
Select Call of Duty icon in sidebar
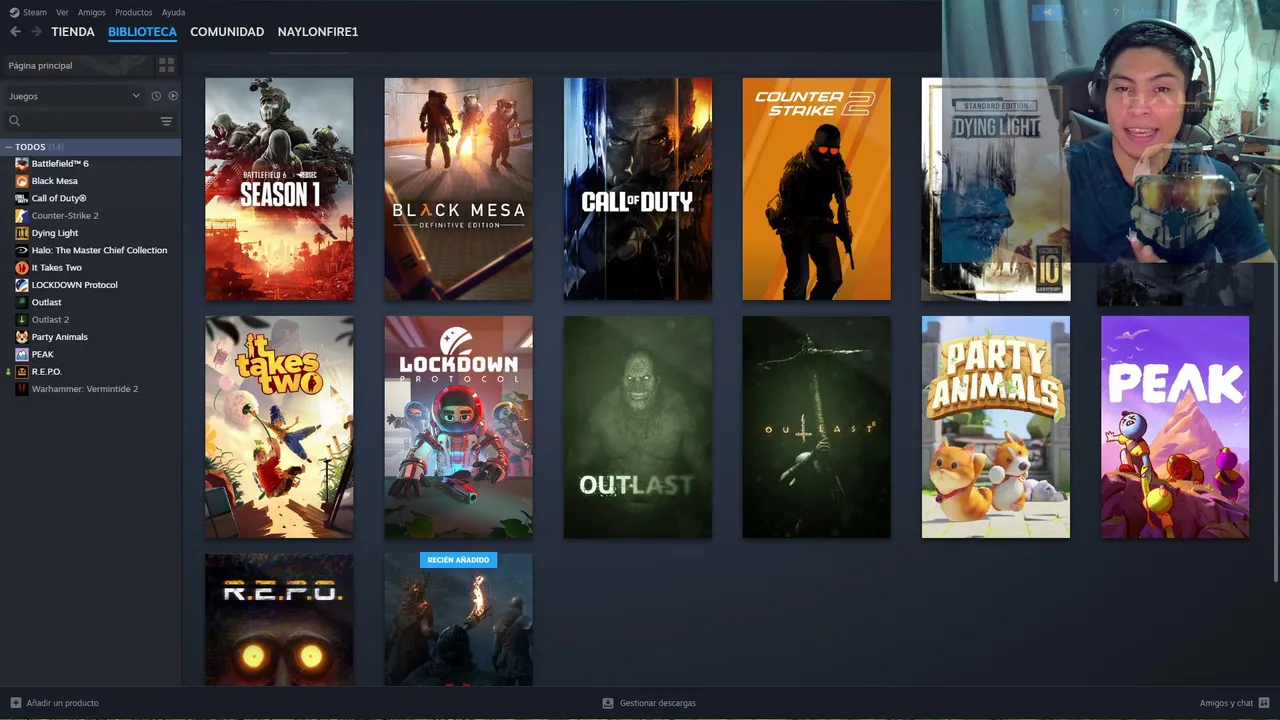[x=22, y=198]
